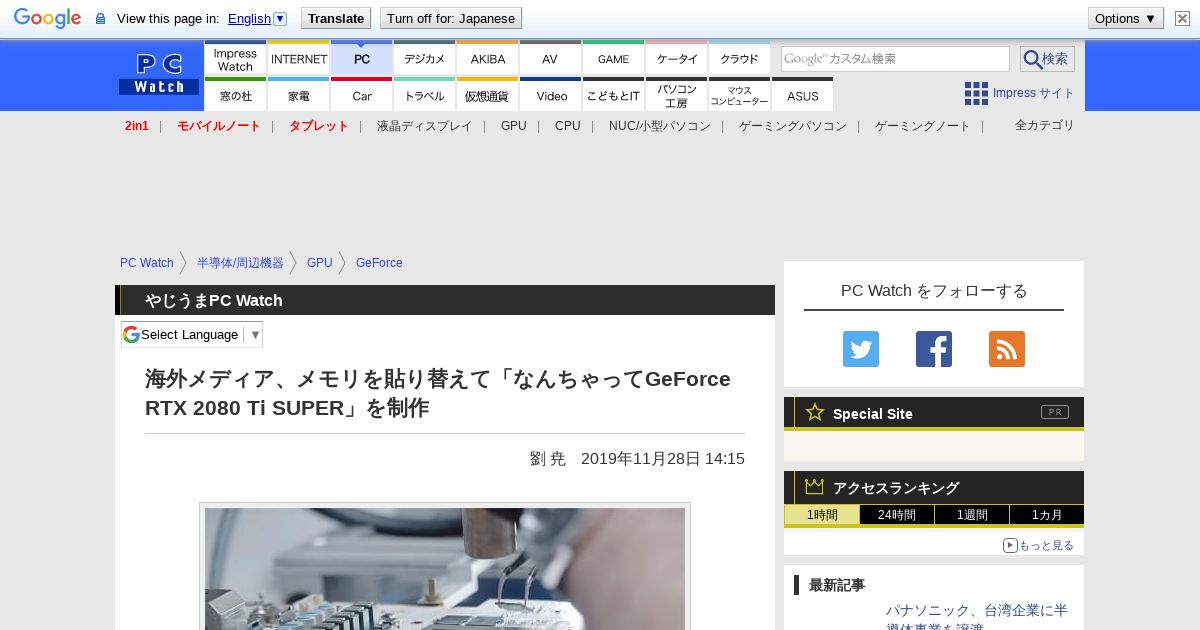Open the こどもとIT nav tab
The image size is (1200, 630).
coord(613,95)
